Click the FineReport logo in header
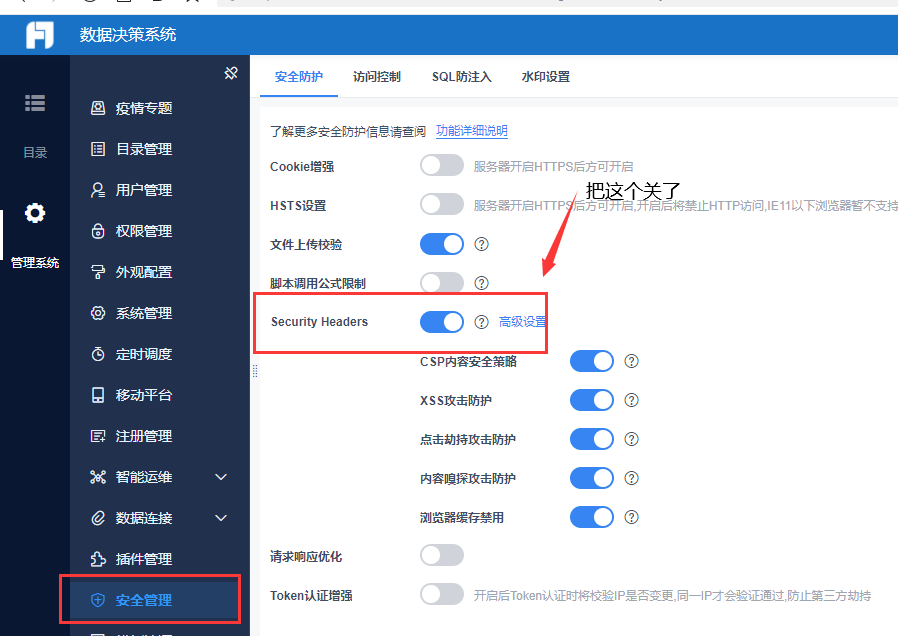Screen dimensions: 898x636 tap(40, 35)
